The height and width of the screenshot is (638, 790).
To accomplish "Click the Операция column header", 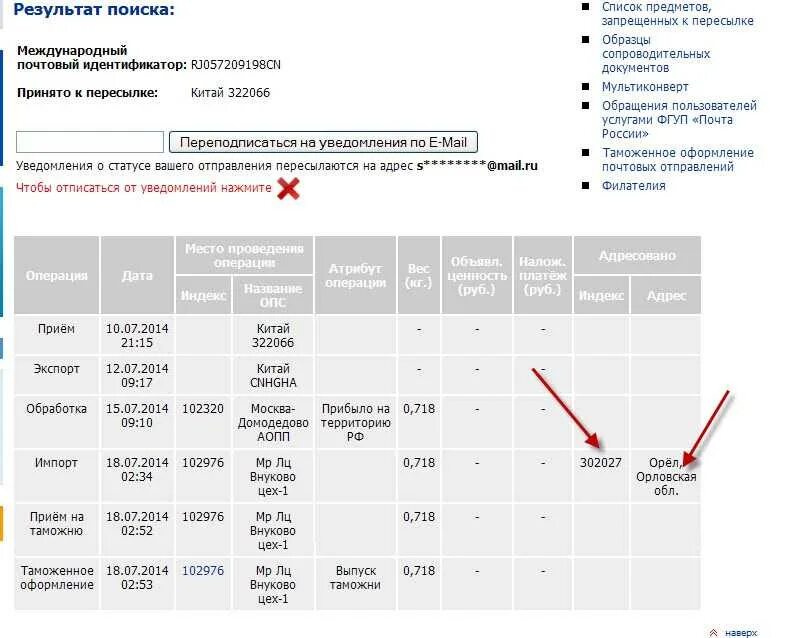I will (56, 275).
